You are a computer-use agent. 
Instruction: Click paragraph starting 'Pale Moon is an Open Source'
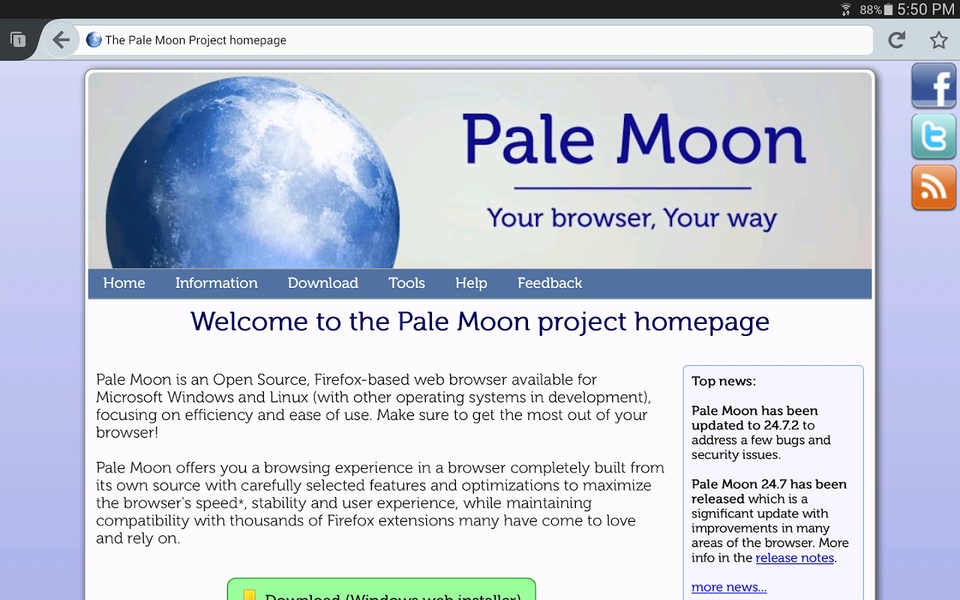click(373, 406)
